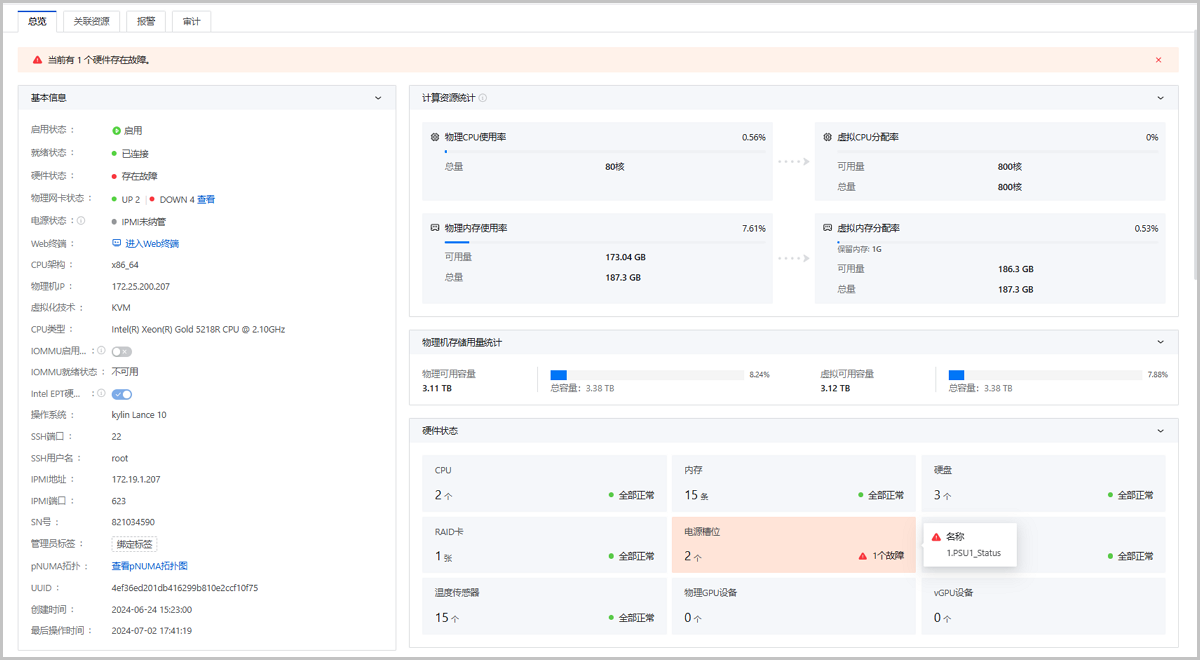Click the green 启用 status icon
The image size is (1200, 660).
coord(116,131)
